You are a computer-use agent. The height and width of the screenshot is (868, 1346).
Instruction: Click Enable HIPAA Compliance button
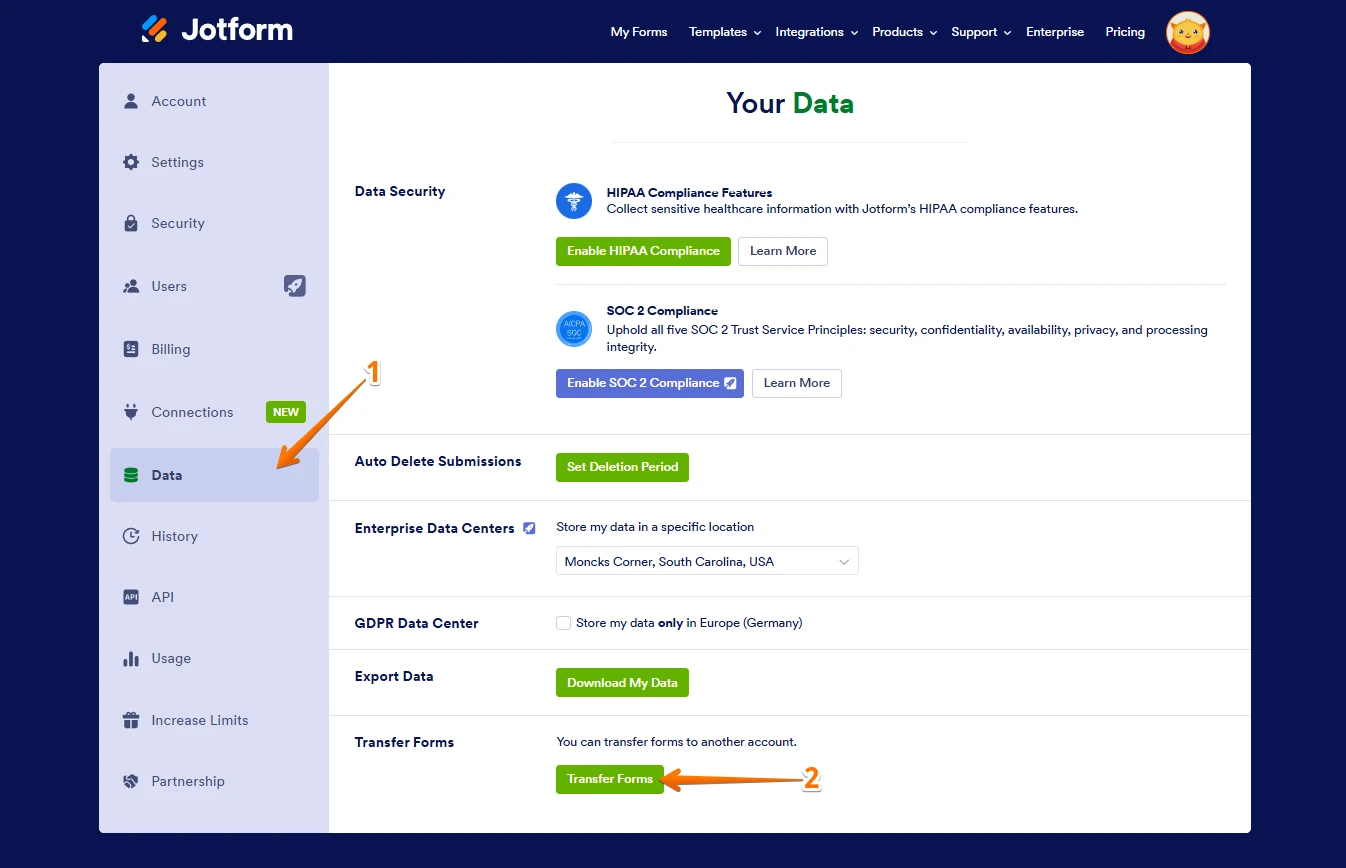(643, 251)
